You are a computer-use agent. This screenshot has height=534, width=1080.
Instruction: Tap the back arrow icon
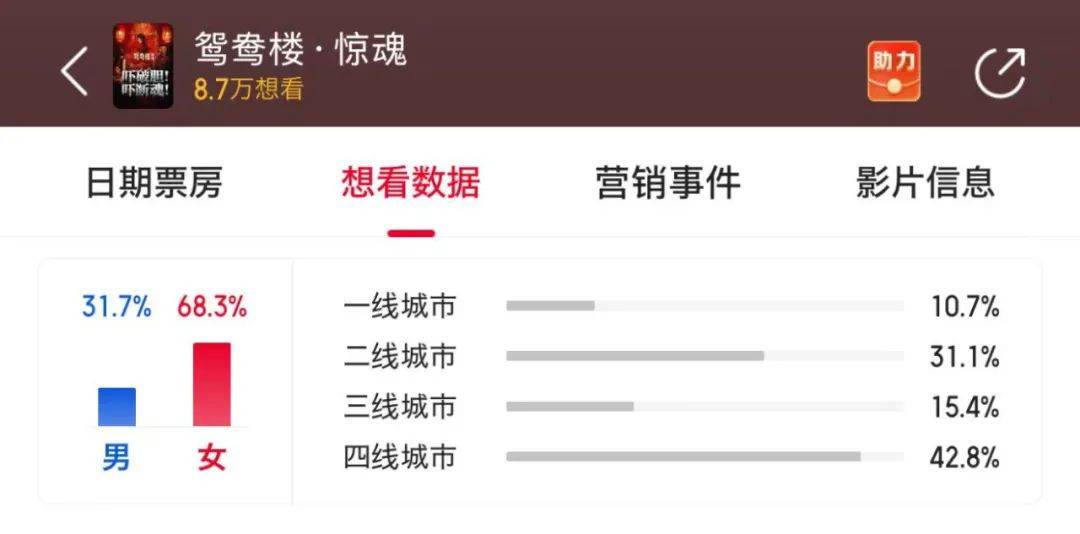click(75, 70)
